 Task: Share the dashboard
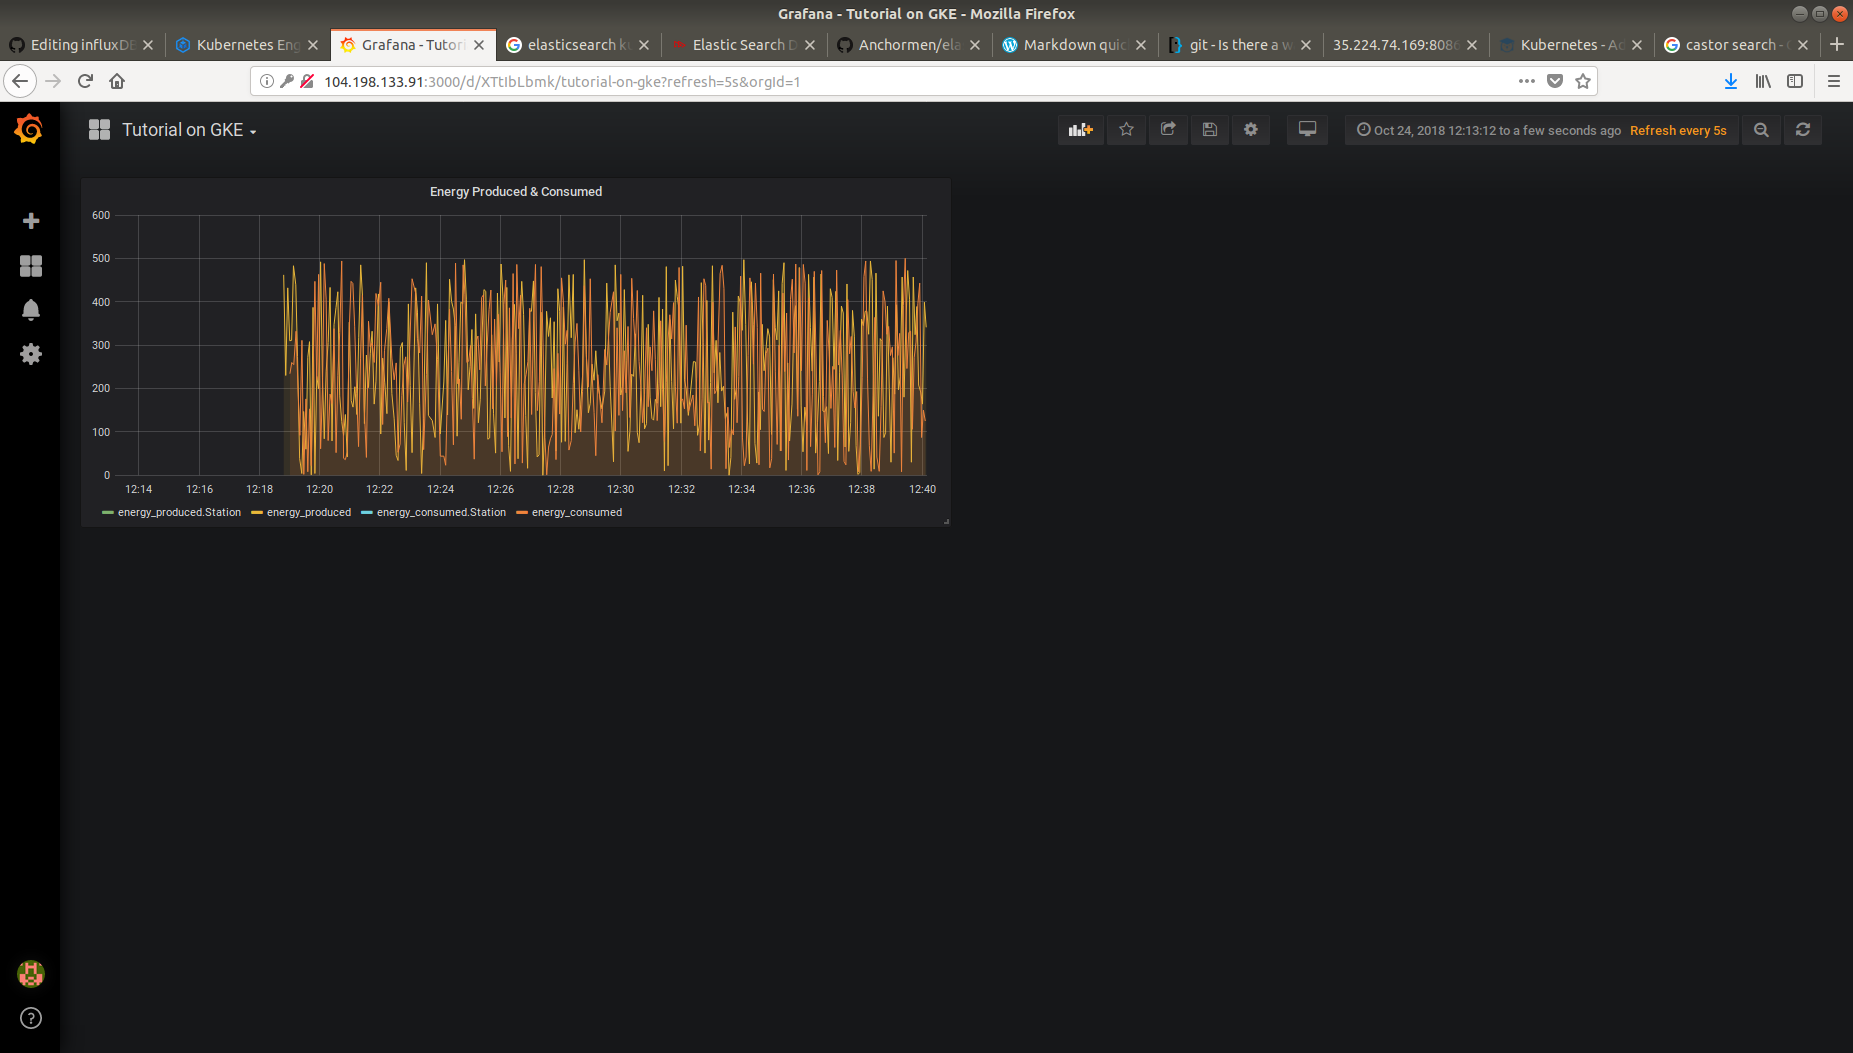(1168, 130)
